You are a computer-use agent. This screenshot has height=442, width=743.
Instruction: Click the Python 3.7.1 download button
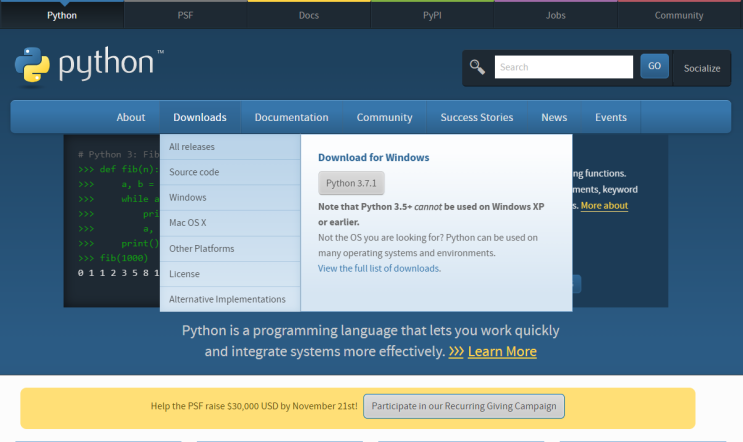pyautogui.click(x=351, y=183)
